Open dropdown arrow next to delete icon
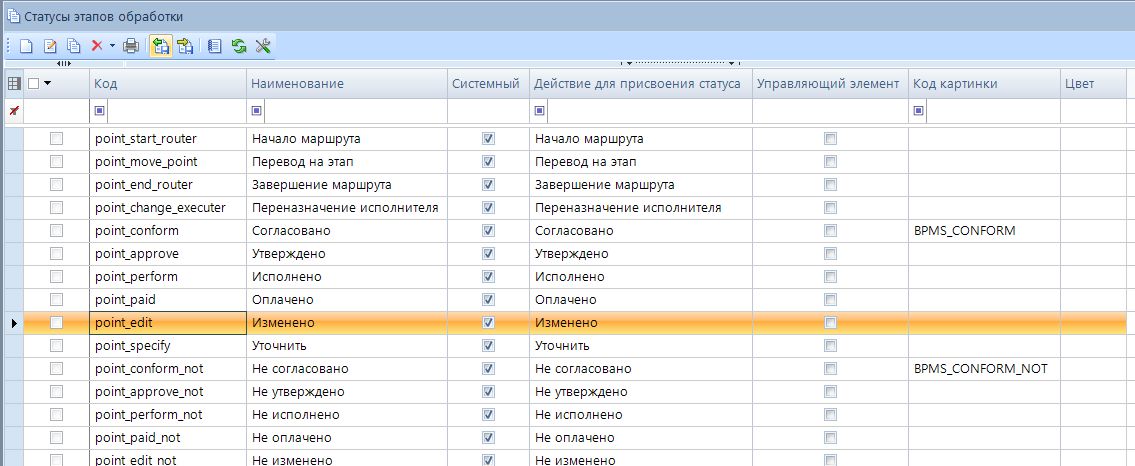Screen dimensions: 1135x466 coord(112,46)
